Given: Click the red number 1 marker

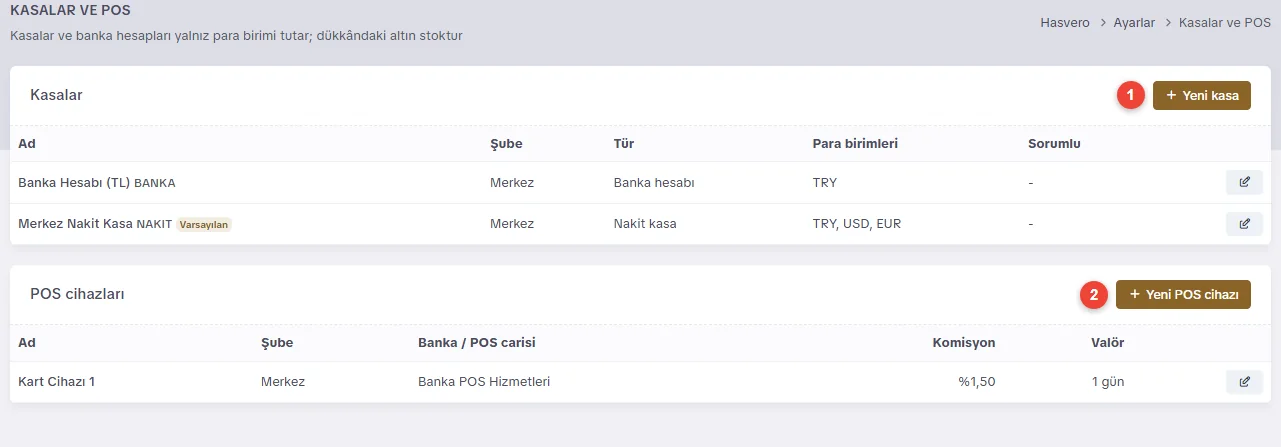Looking at the screenshot, I should tap(1131, 96).
